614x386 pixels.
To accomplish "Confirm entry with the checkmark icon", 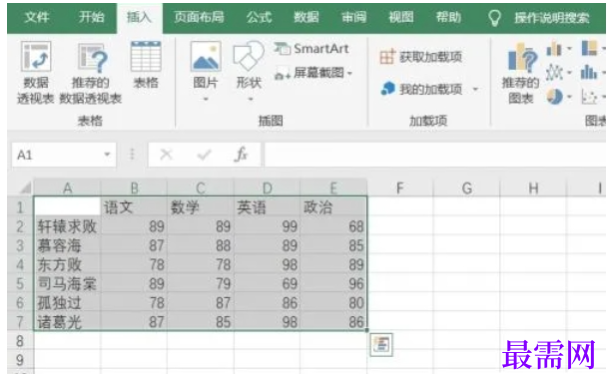I will click(204, 155).
